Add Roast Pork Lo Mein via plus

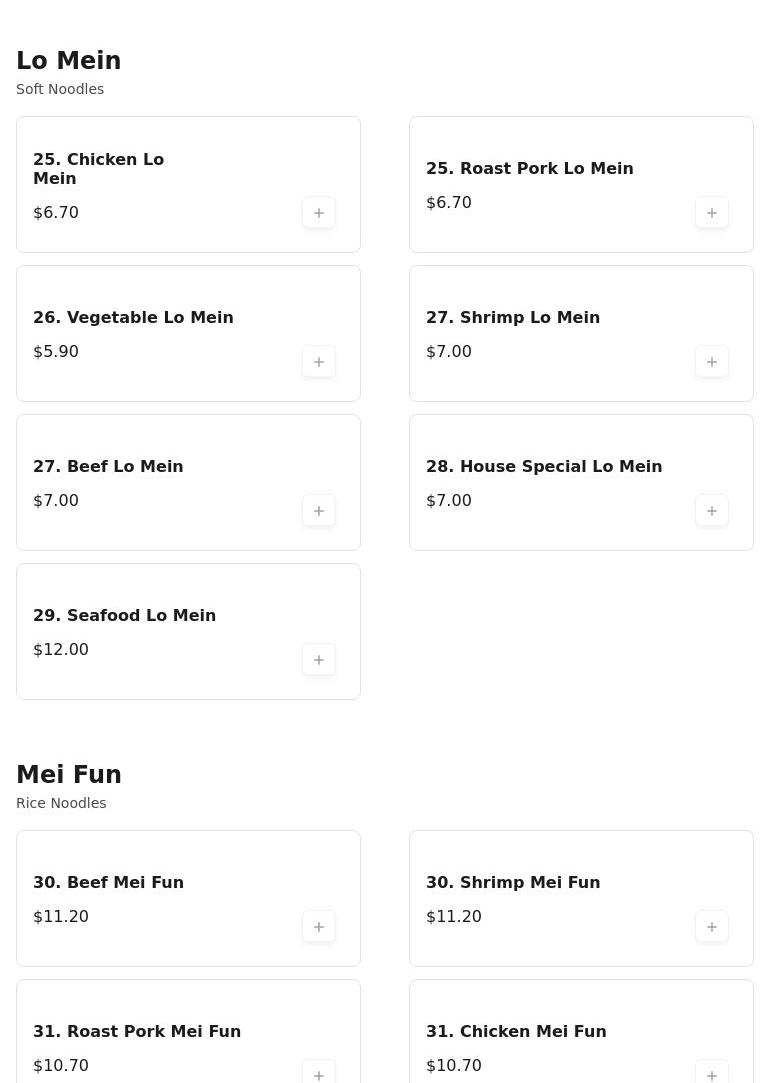click(711, 213)
